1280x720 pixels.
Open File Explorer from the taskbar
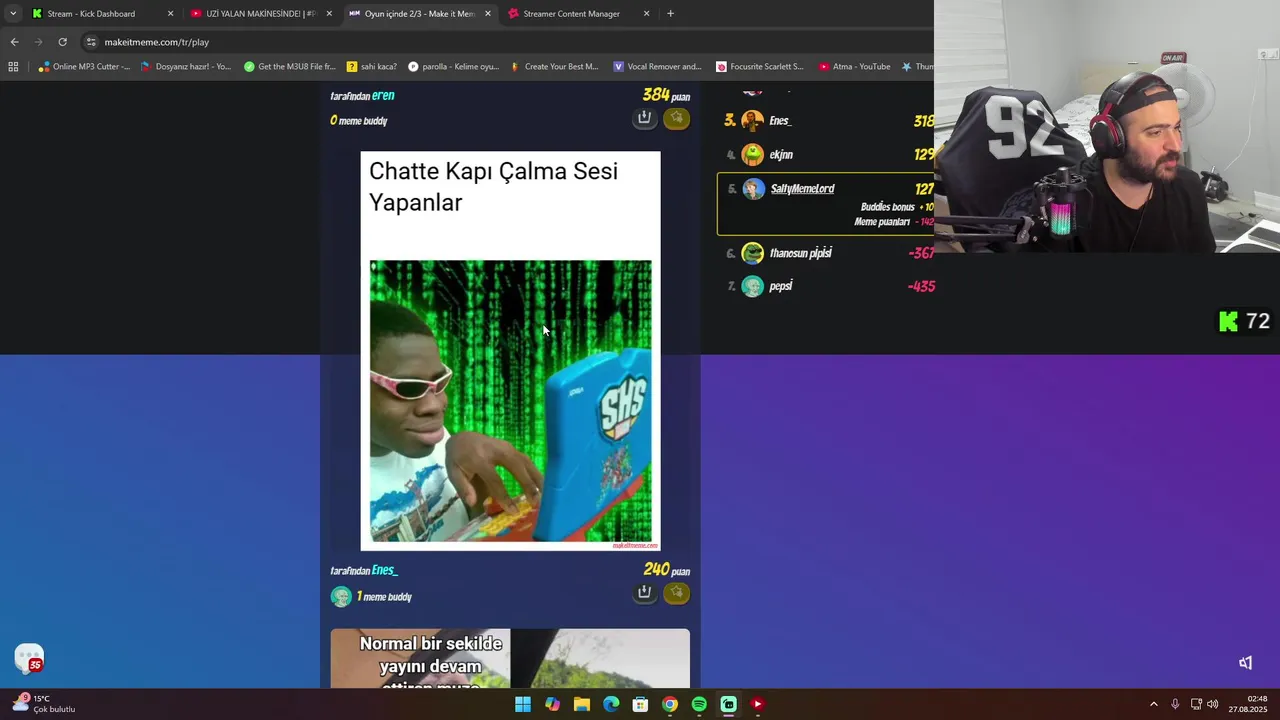[x=581, y=704]
